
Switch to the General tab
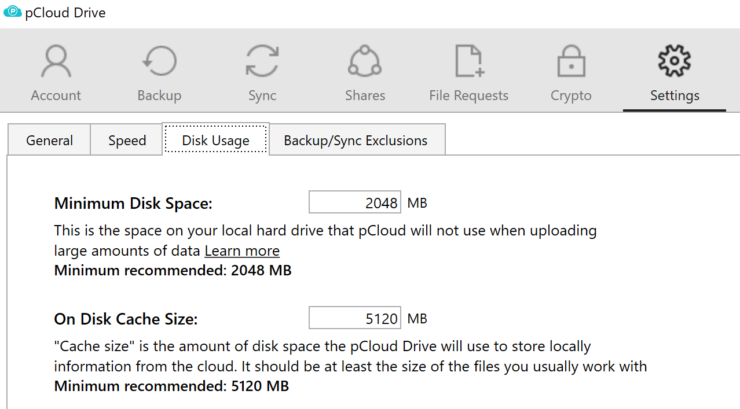[49, 140]
